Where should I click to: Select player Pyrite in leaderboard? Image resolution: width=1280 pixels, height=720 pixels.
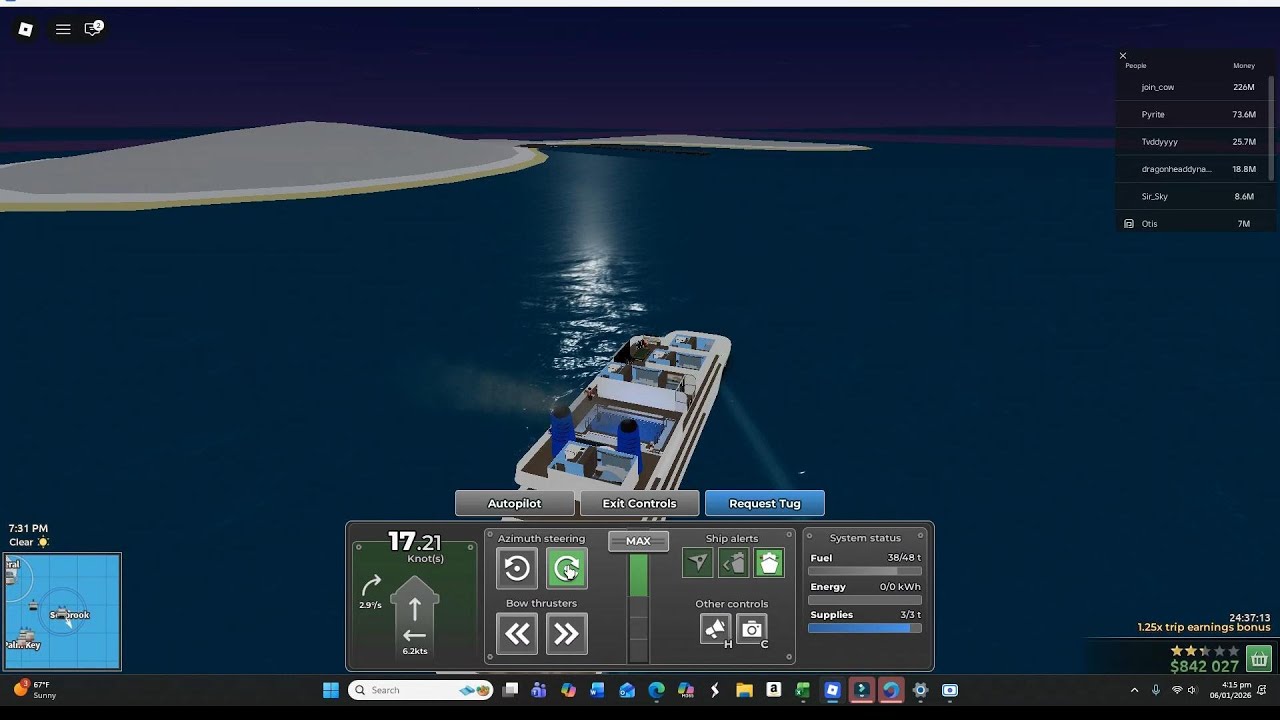[1193, 114]
